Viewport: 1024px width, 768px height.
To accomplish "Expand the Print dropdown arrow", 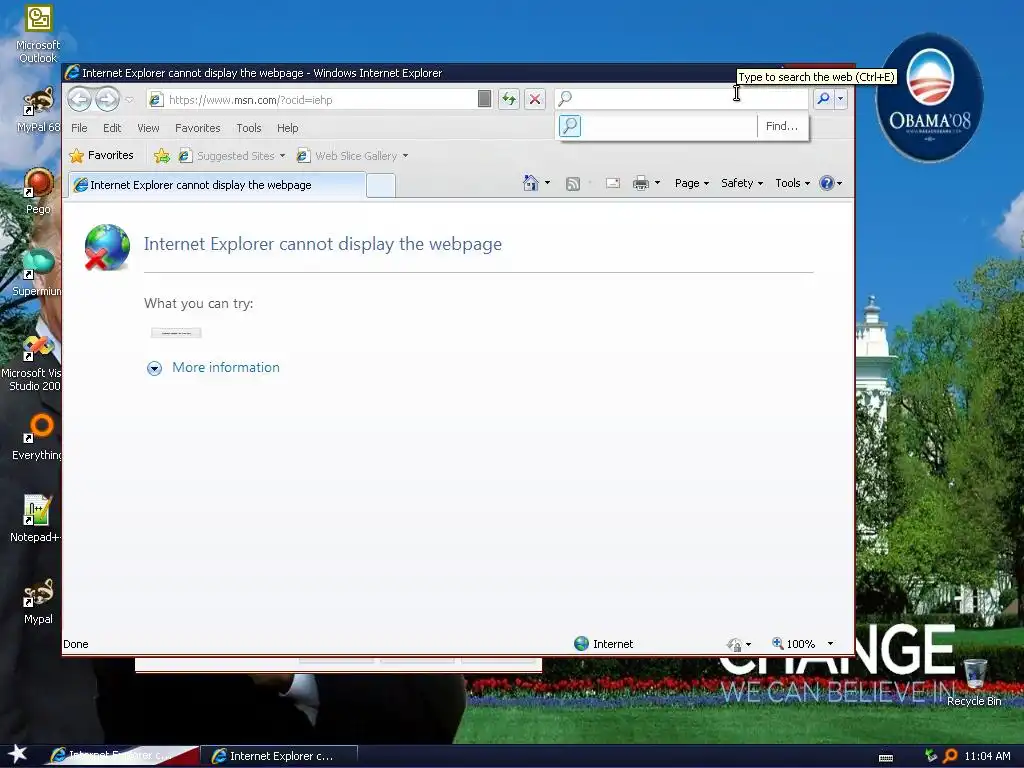I will [x=657, y=183].
